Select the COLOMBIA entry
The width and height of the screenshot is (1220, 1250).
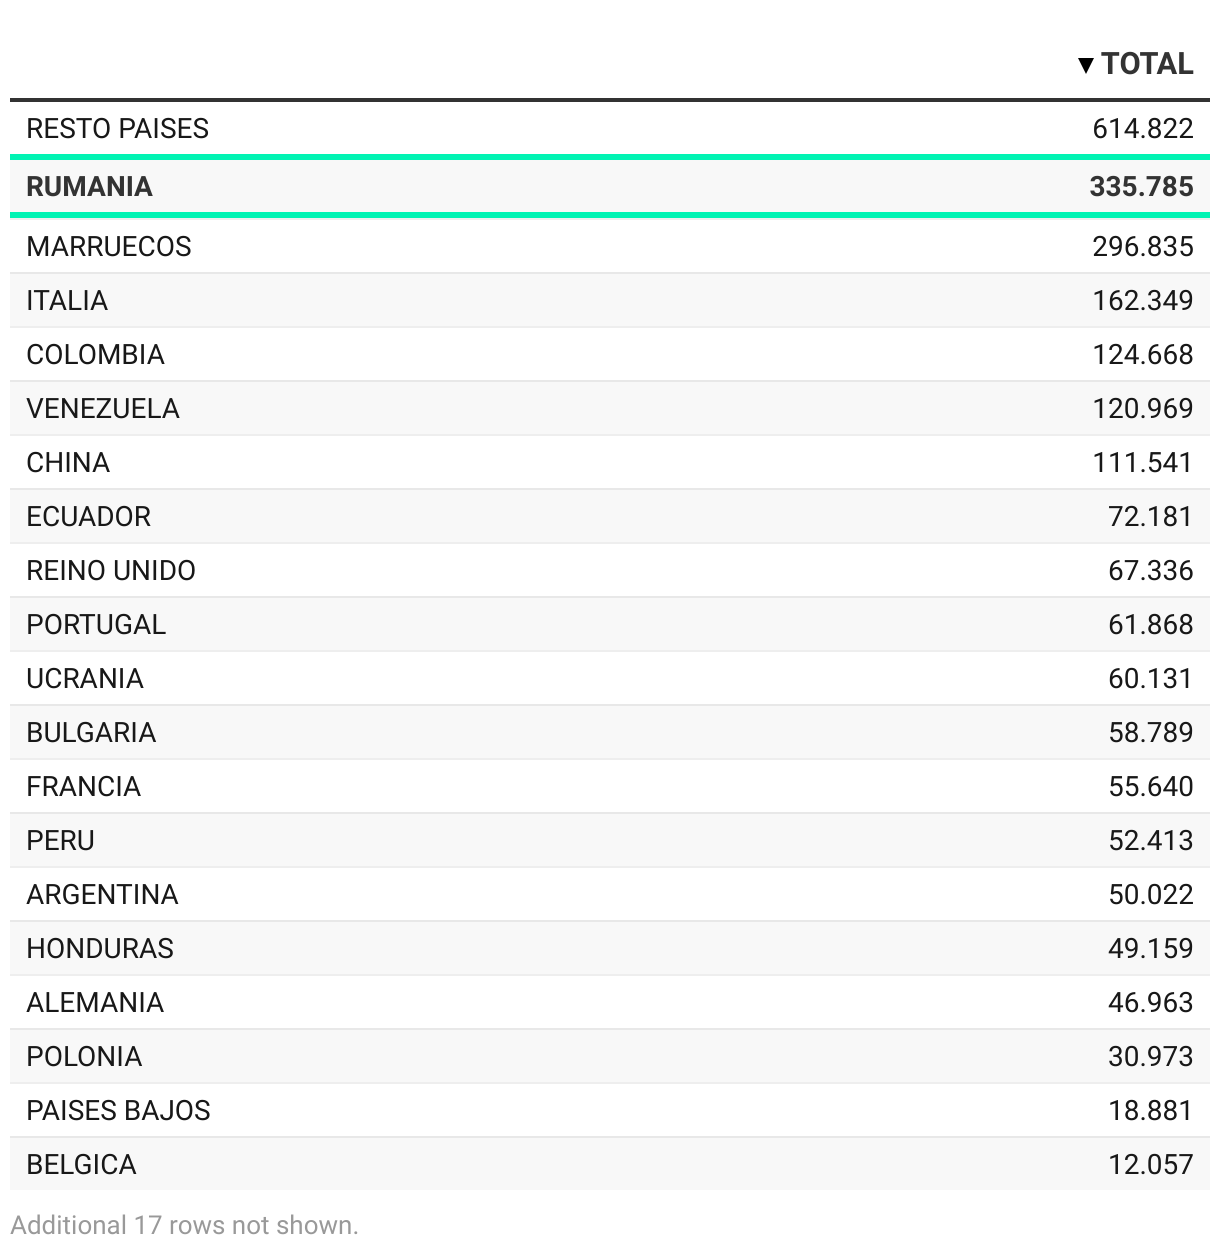click(x=610, y=354)
